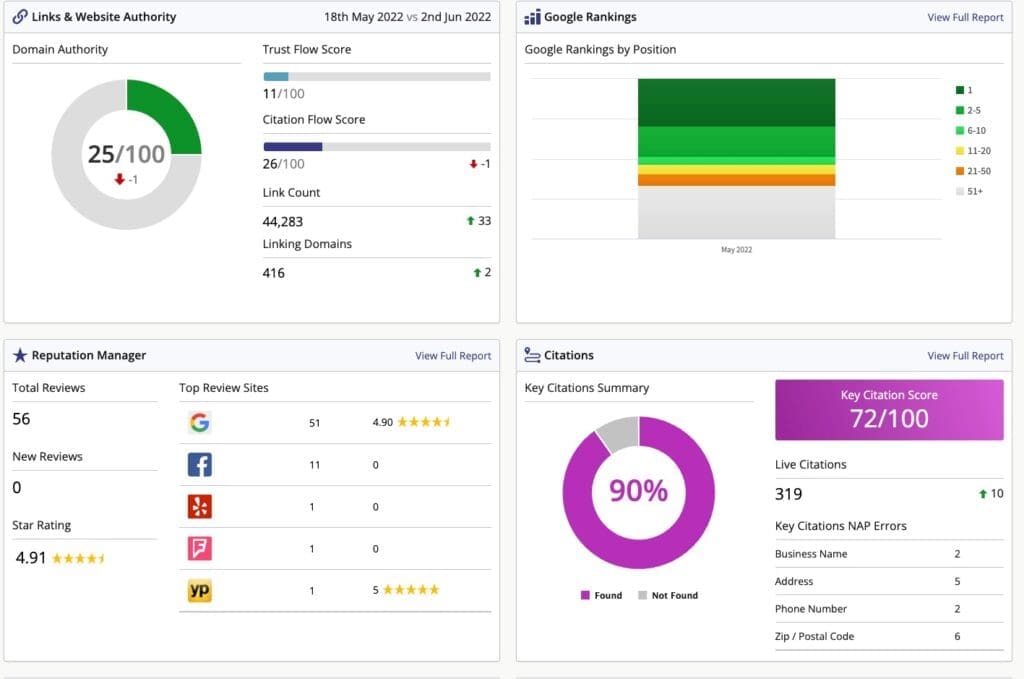Click the Link Count value 44,283
Screen dimensions: 1024x679
coord(283,221)
